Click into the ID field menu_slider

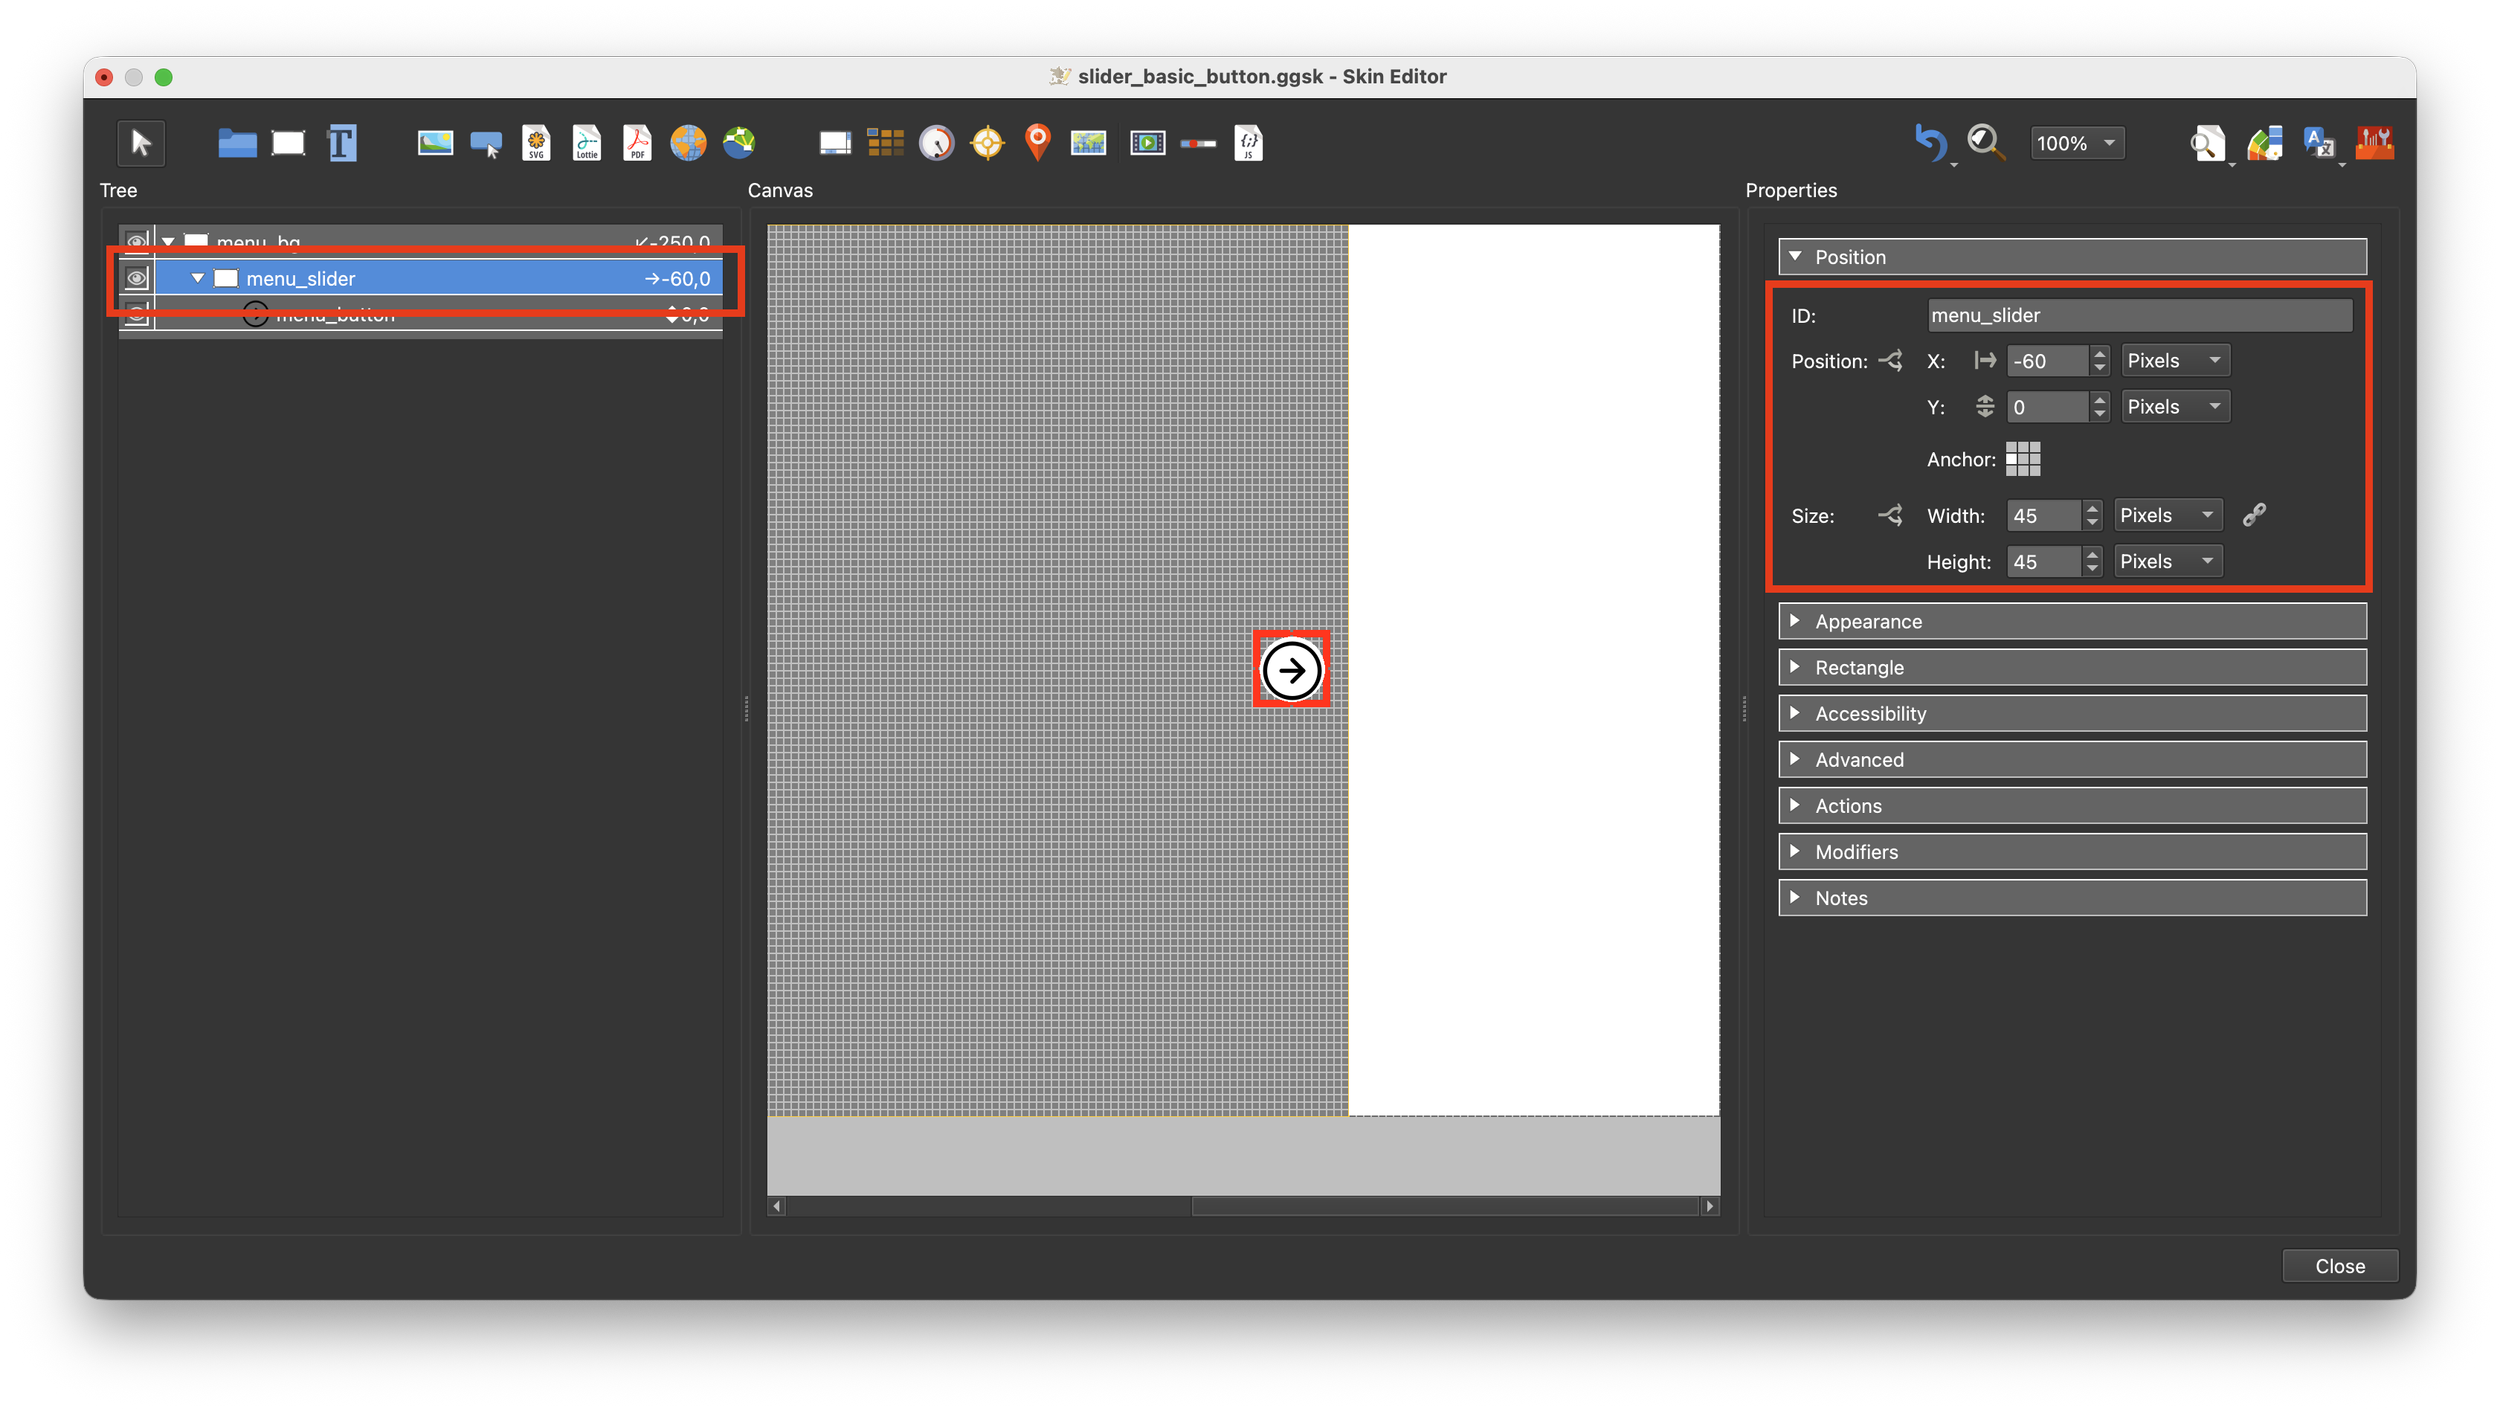pyautogui.click(x=2139, y=315)
